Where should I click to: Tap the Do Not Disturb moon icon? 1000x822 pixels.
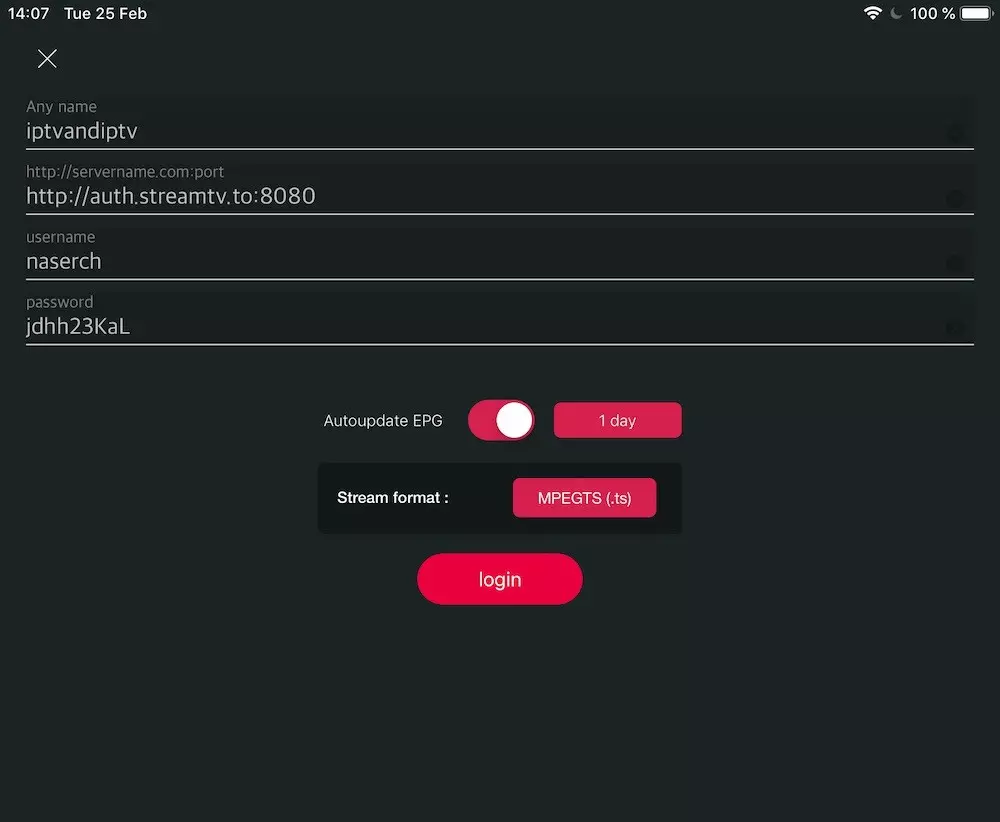pyautogui.click(x=896, y=13)
